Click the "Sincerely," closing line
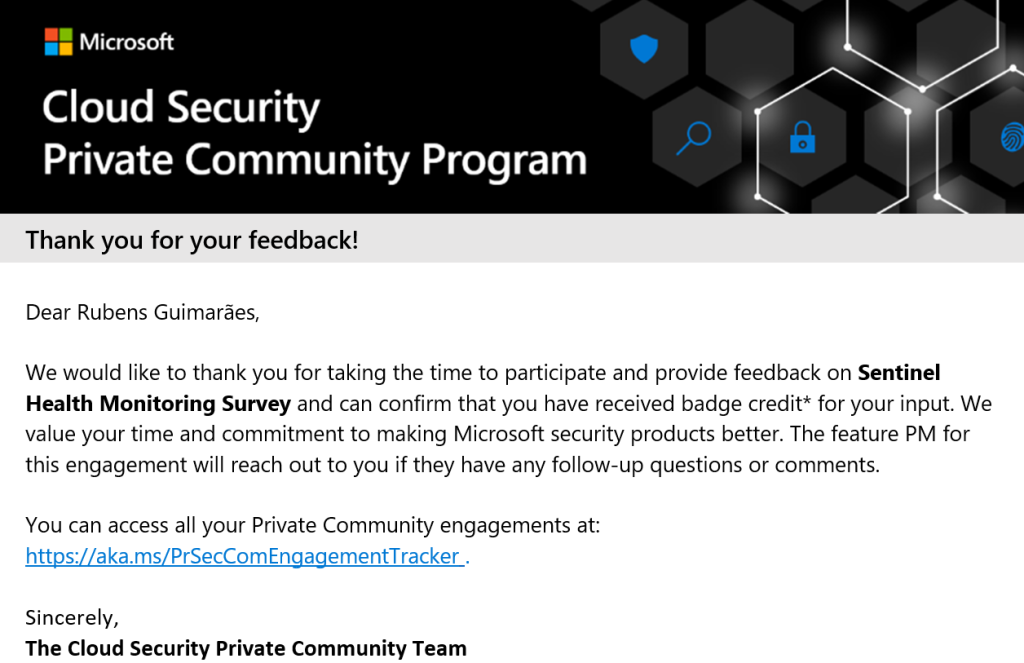This screenshot has height=663, width=1024. (71, 617)
